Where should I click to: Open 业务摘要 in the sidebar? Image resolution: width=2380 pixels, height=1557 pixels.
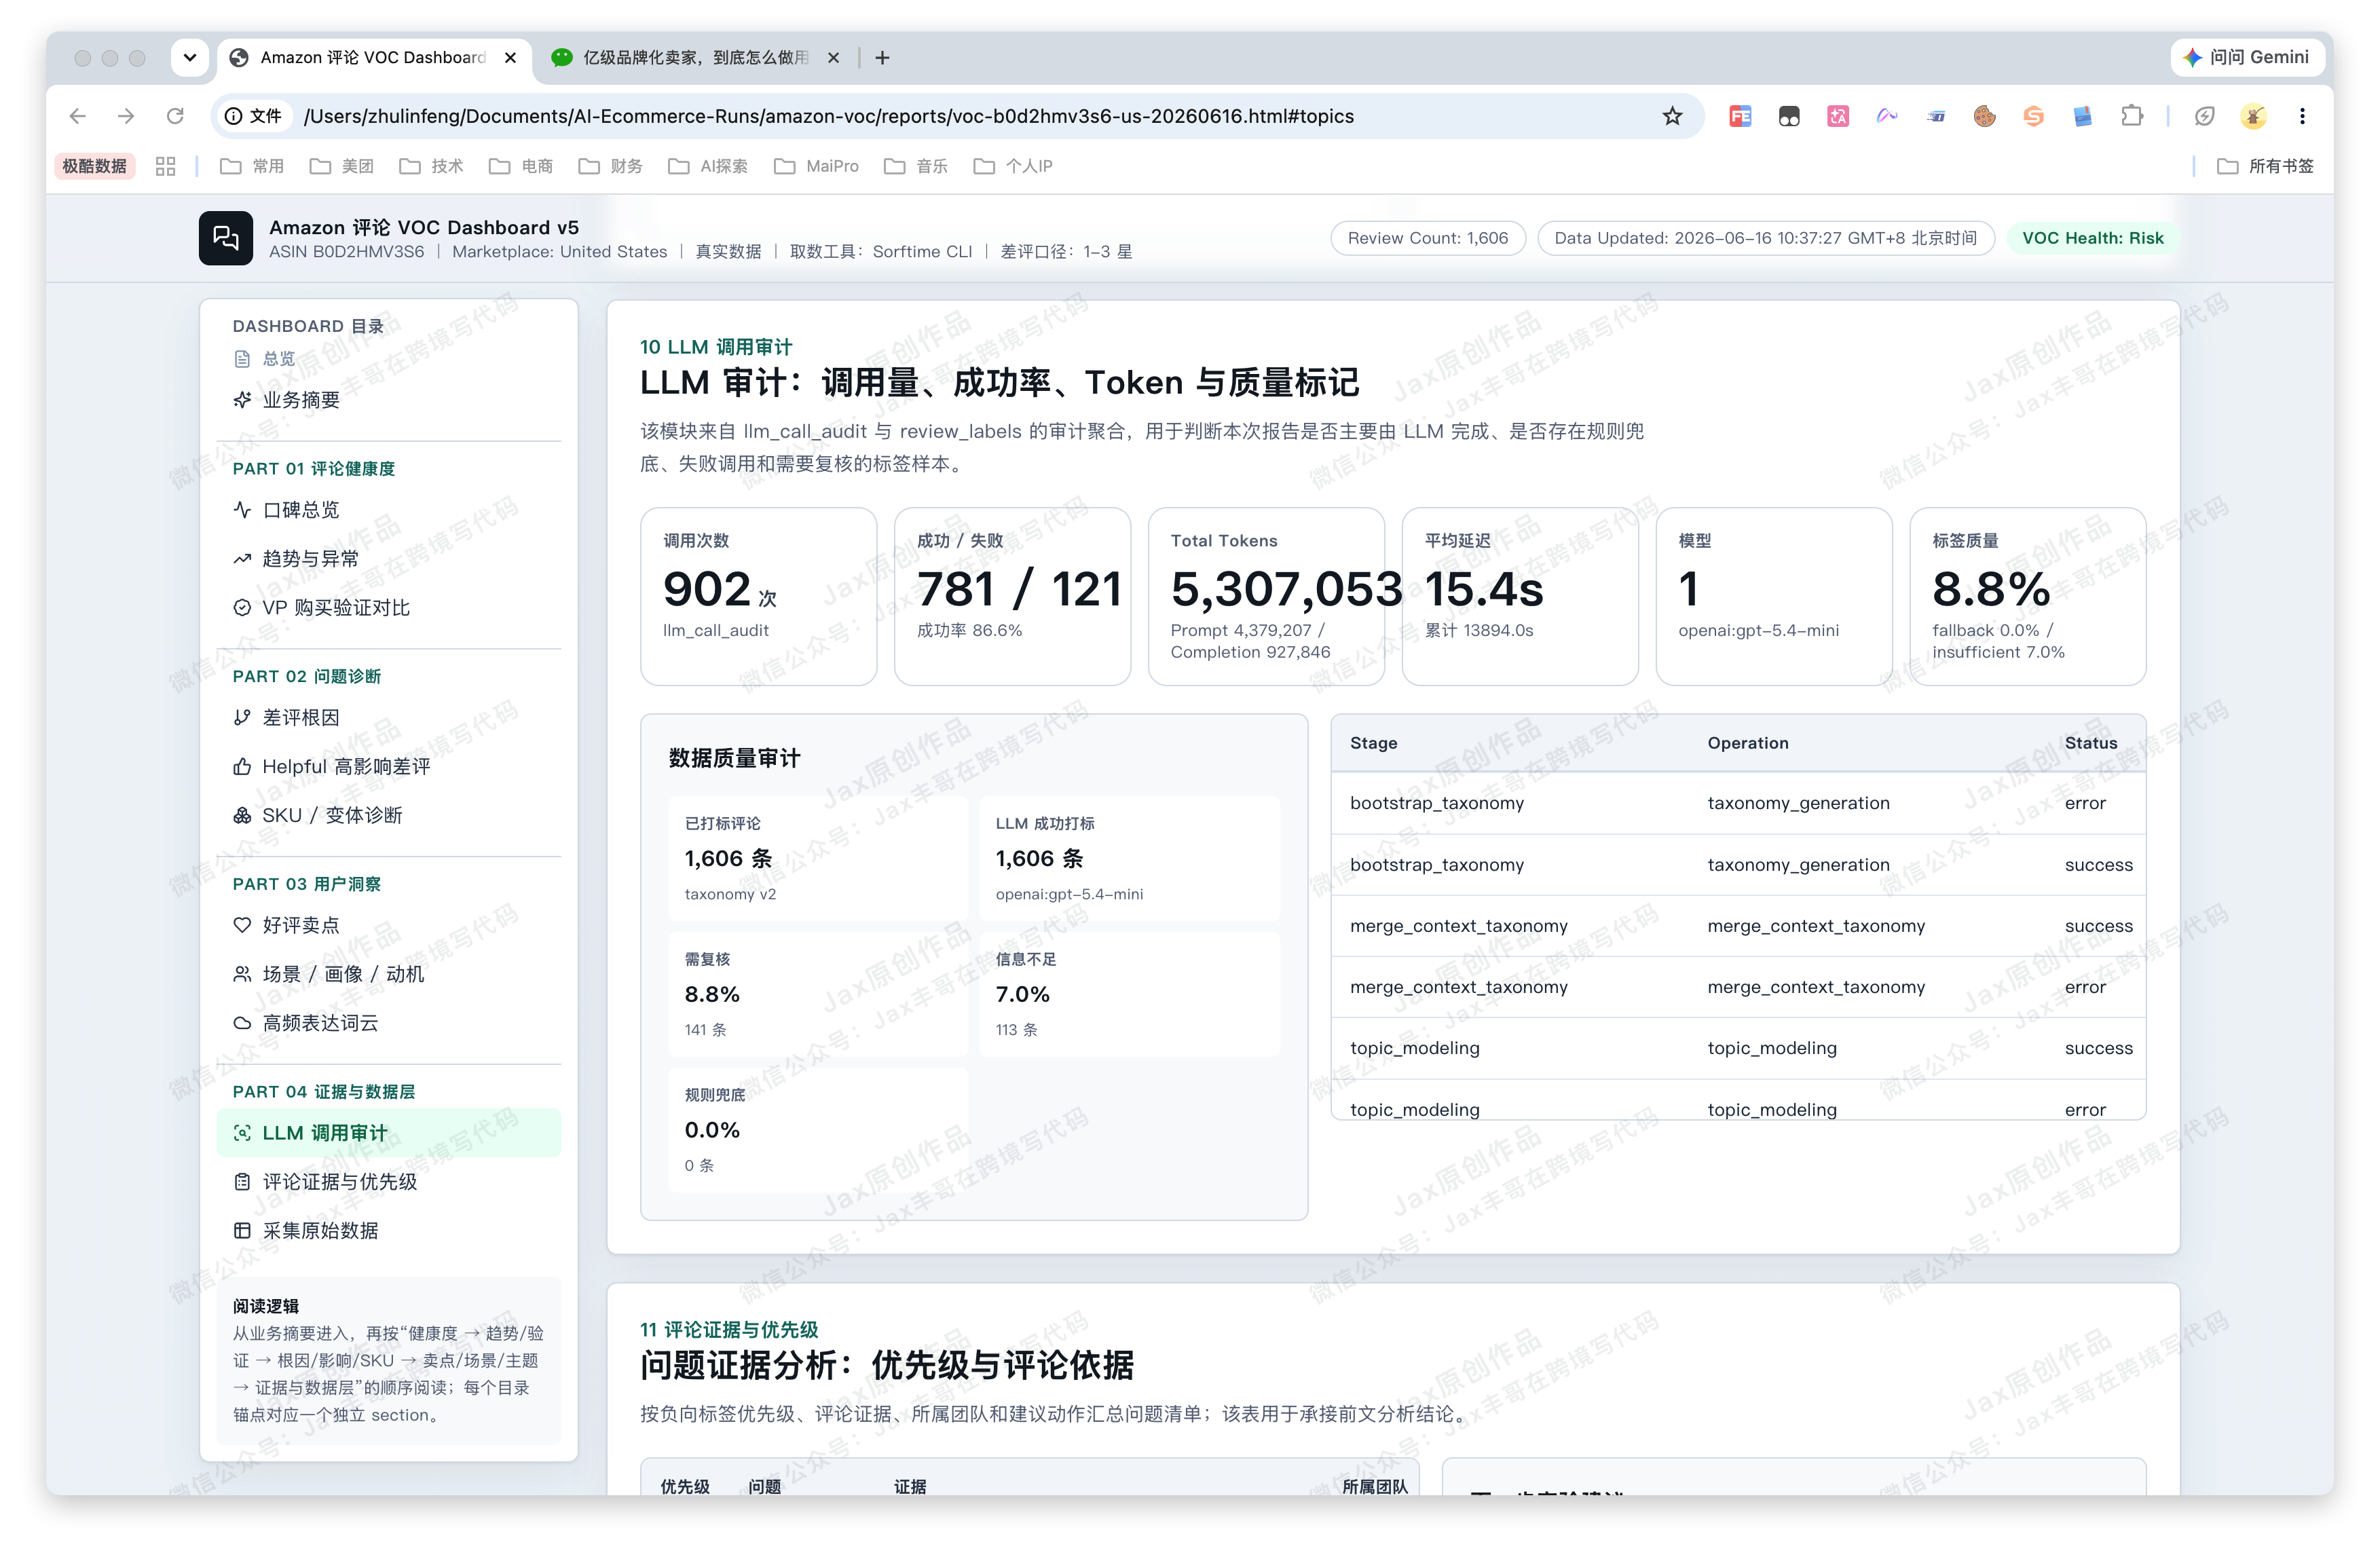pyautogui.click(x=389, y=400)
